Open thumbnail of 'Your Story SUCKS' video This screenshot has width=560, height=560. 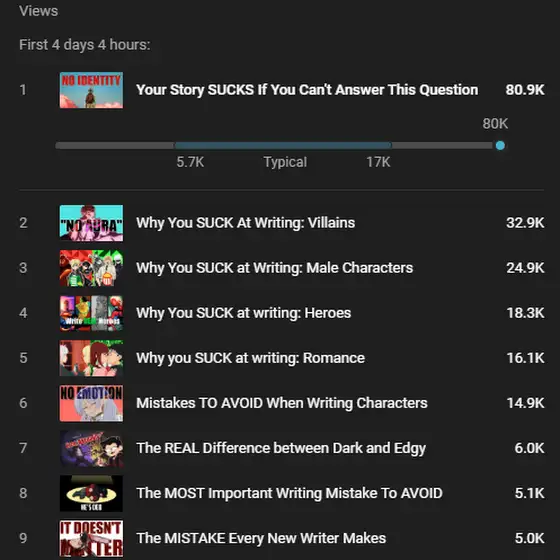pos(91,90)
